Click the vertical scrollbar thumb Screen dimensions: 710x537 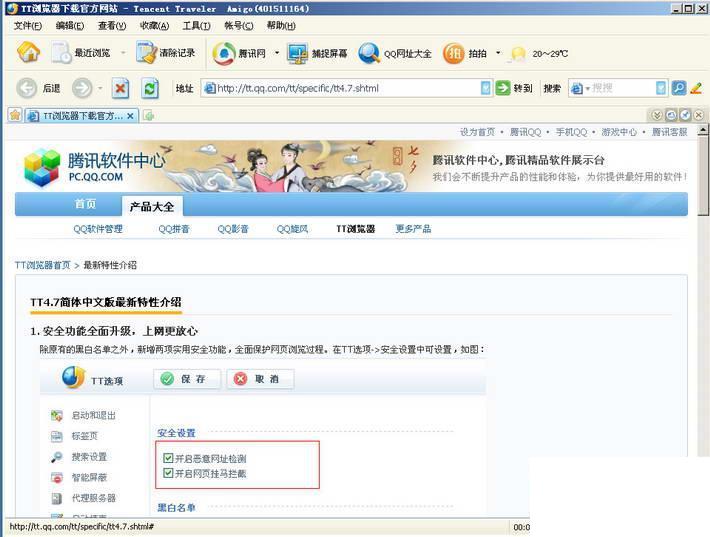pyautogui.click(x=703, y=176)
